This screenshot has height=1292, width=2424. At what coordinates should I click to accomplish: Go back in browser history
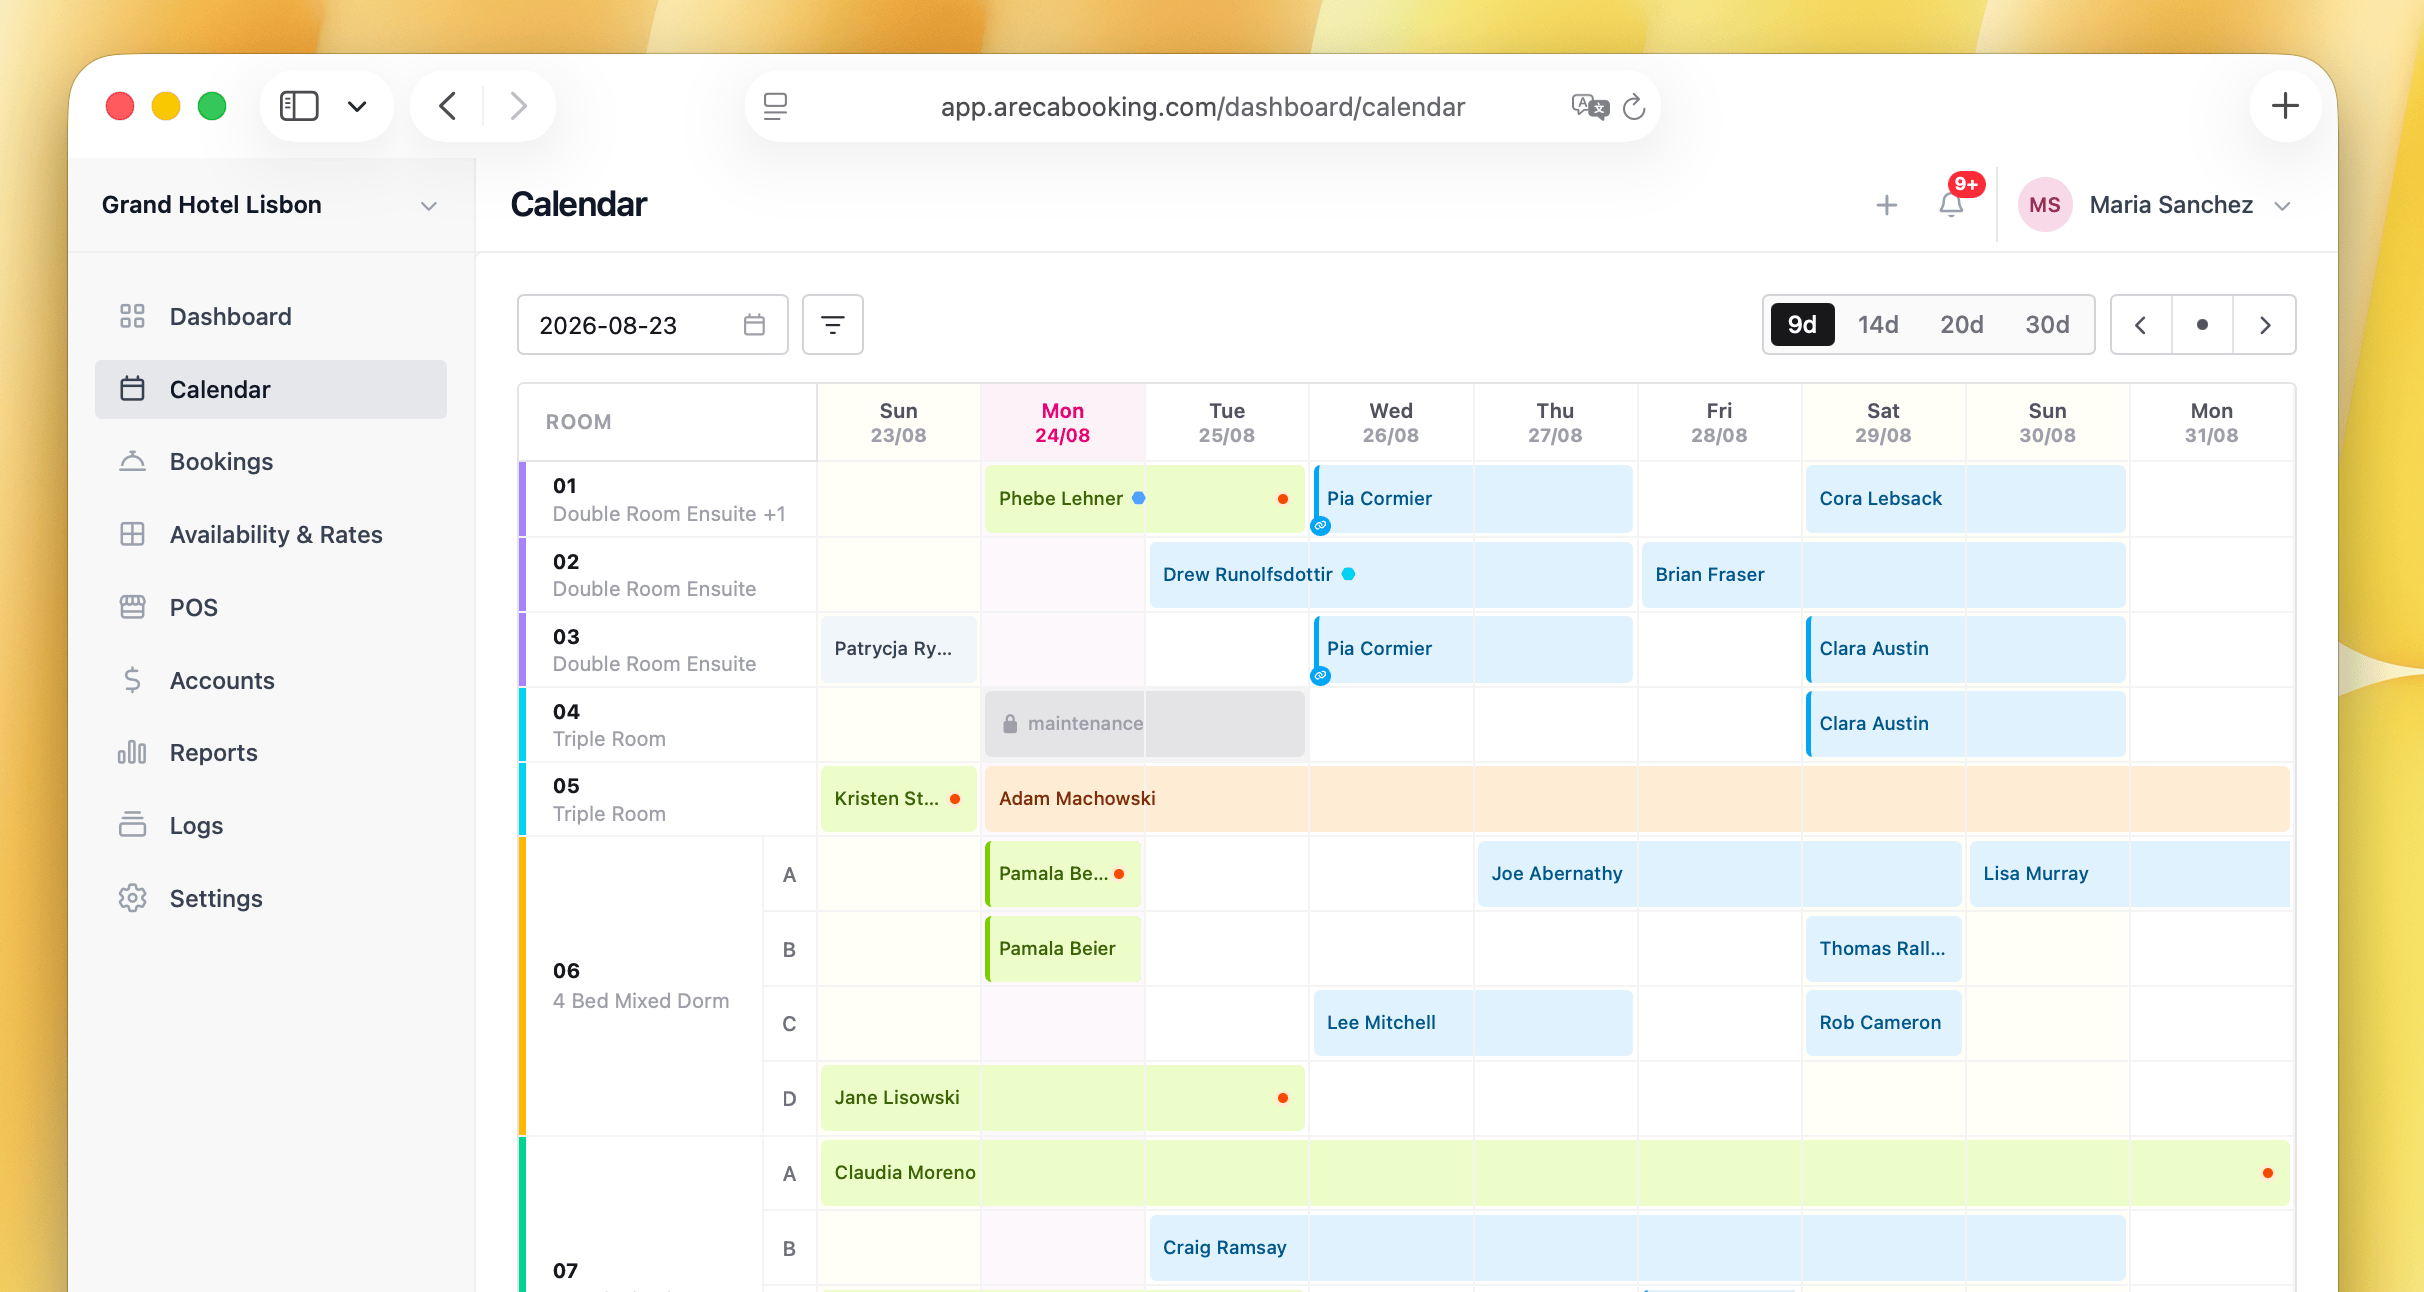(x=448, y=106)
